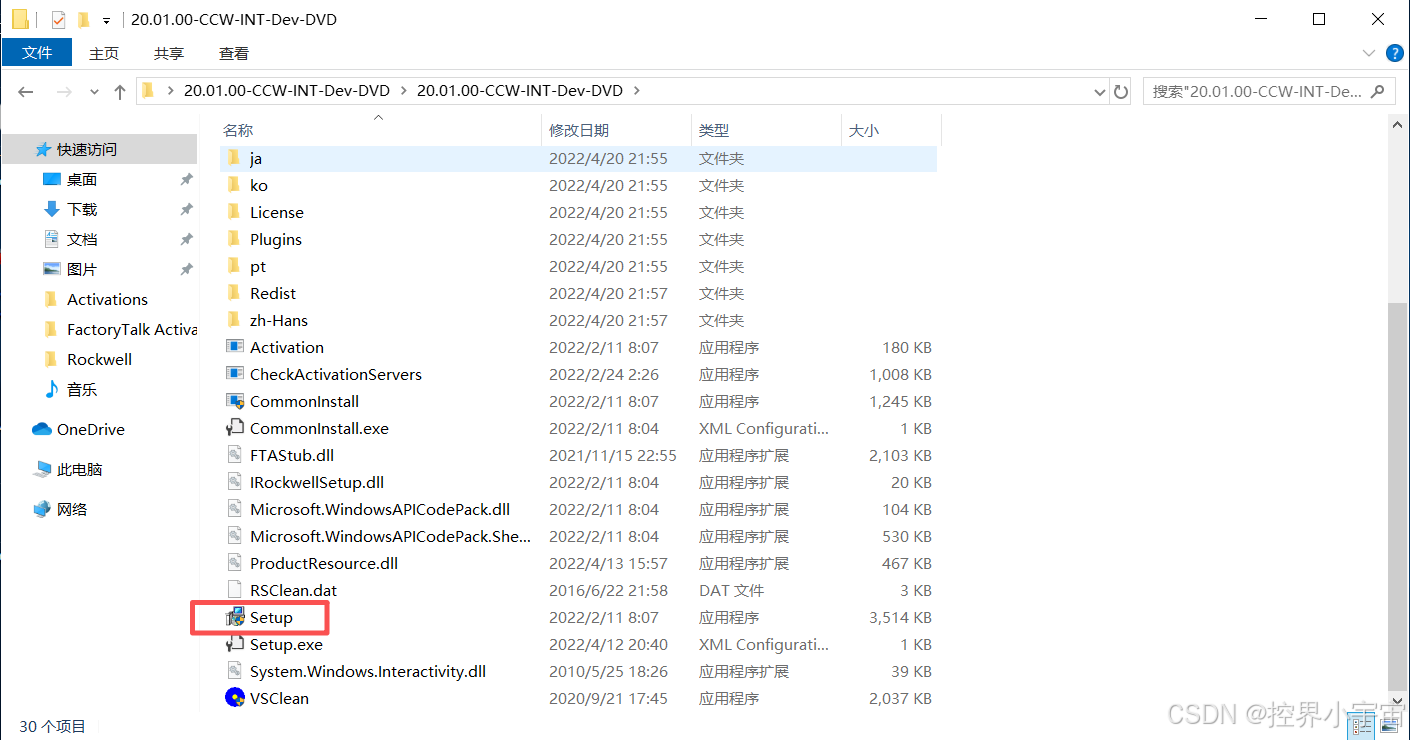
Task: Navigate up one level using the up arrow
Action: (x=119, y=91)
